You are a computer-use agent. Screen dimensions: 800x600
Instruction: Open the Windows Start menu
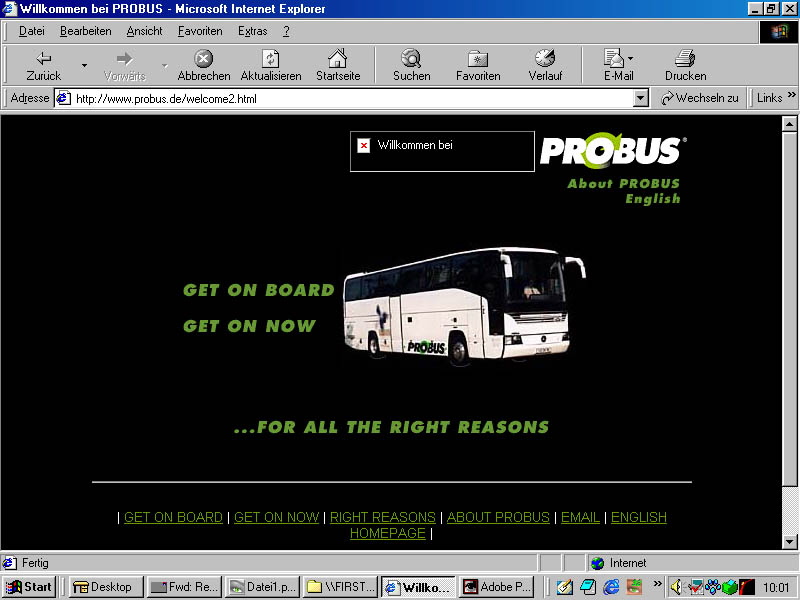coord(29,587)
